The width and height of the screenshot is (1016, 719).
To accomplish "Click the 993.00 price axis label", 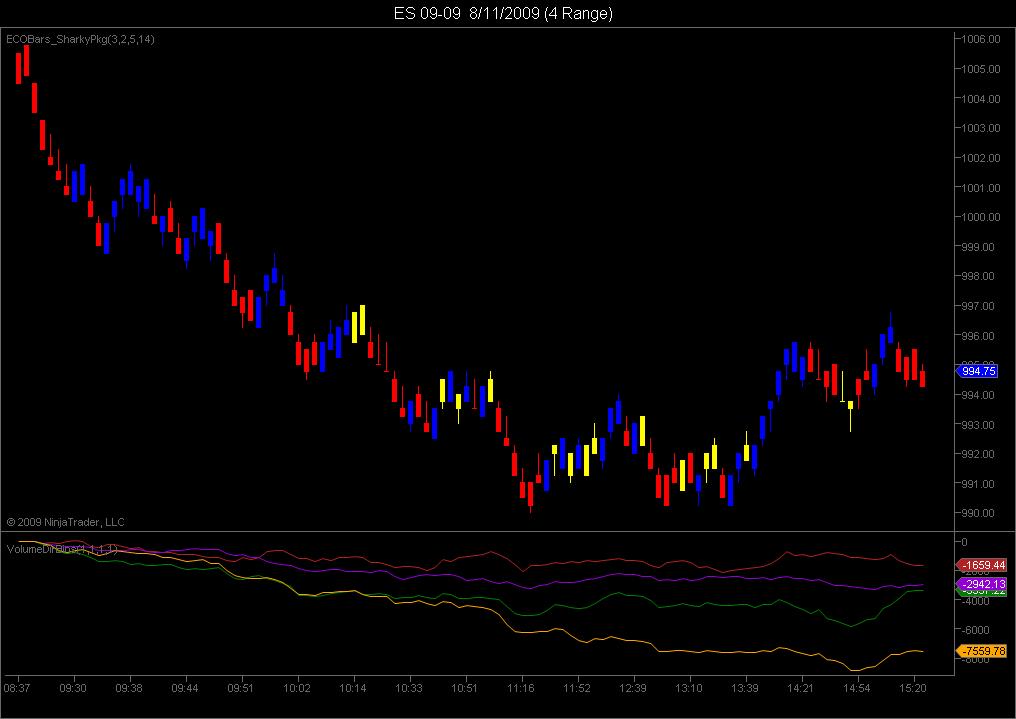I will point(978,425).
